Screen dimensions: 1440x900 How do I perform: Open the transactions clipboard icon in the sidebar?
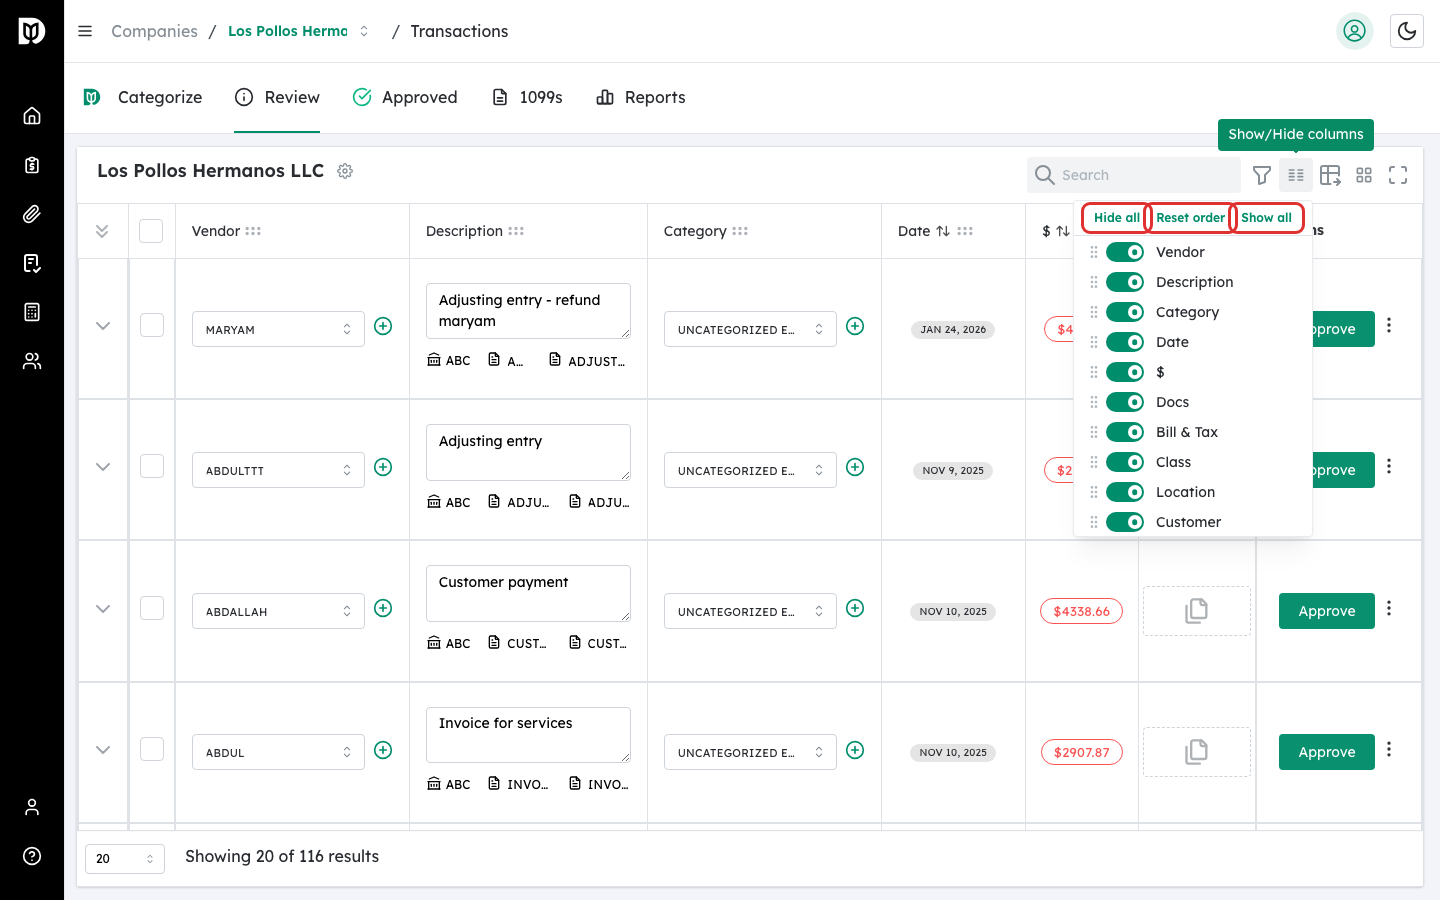point(31,165)
